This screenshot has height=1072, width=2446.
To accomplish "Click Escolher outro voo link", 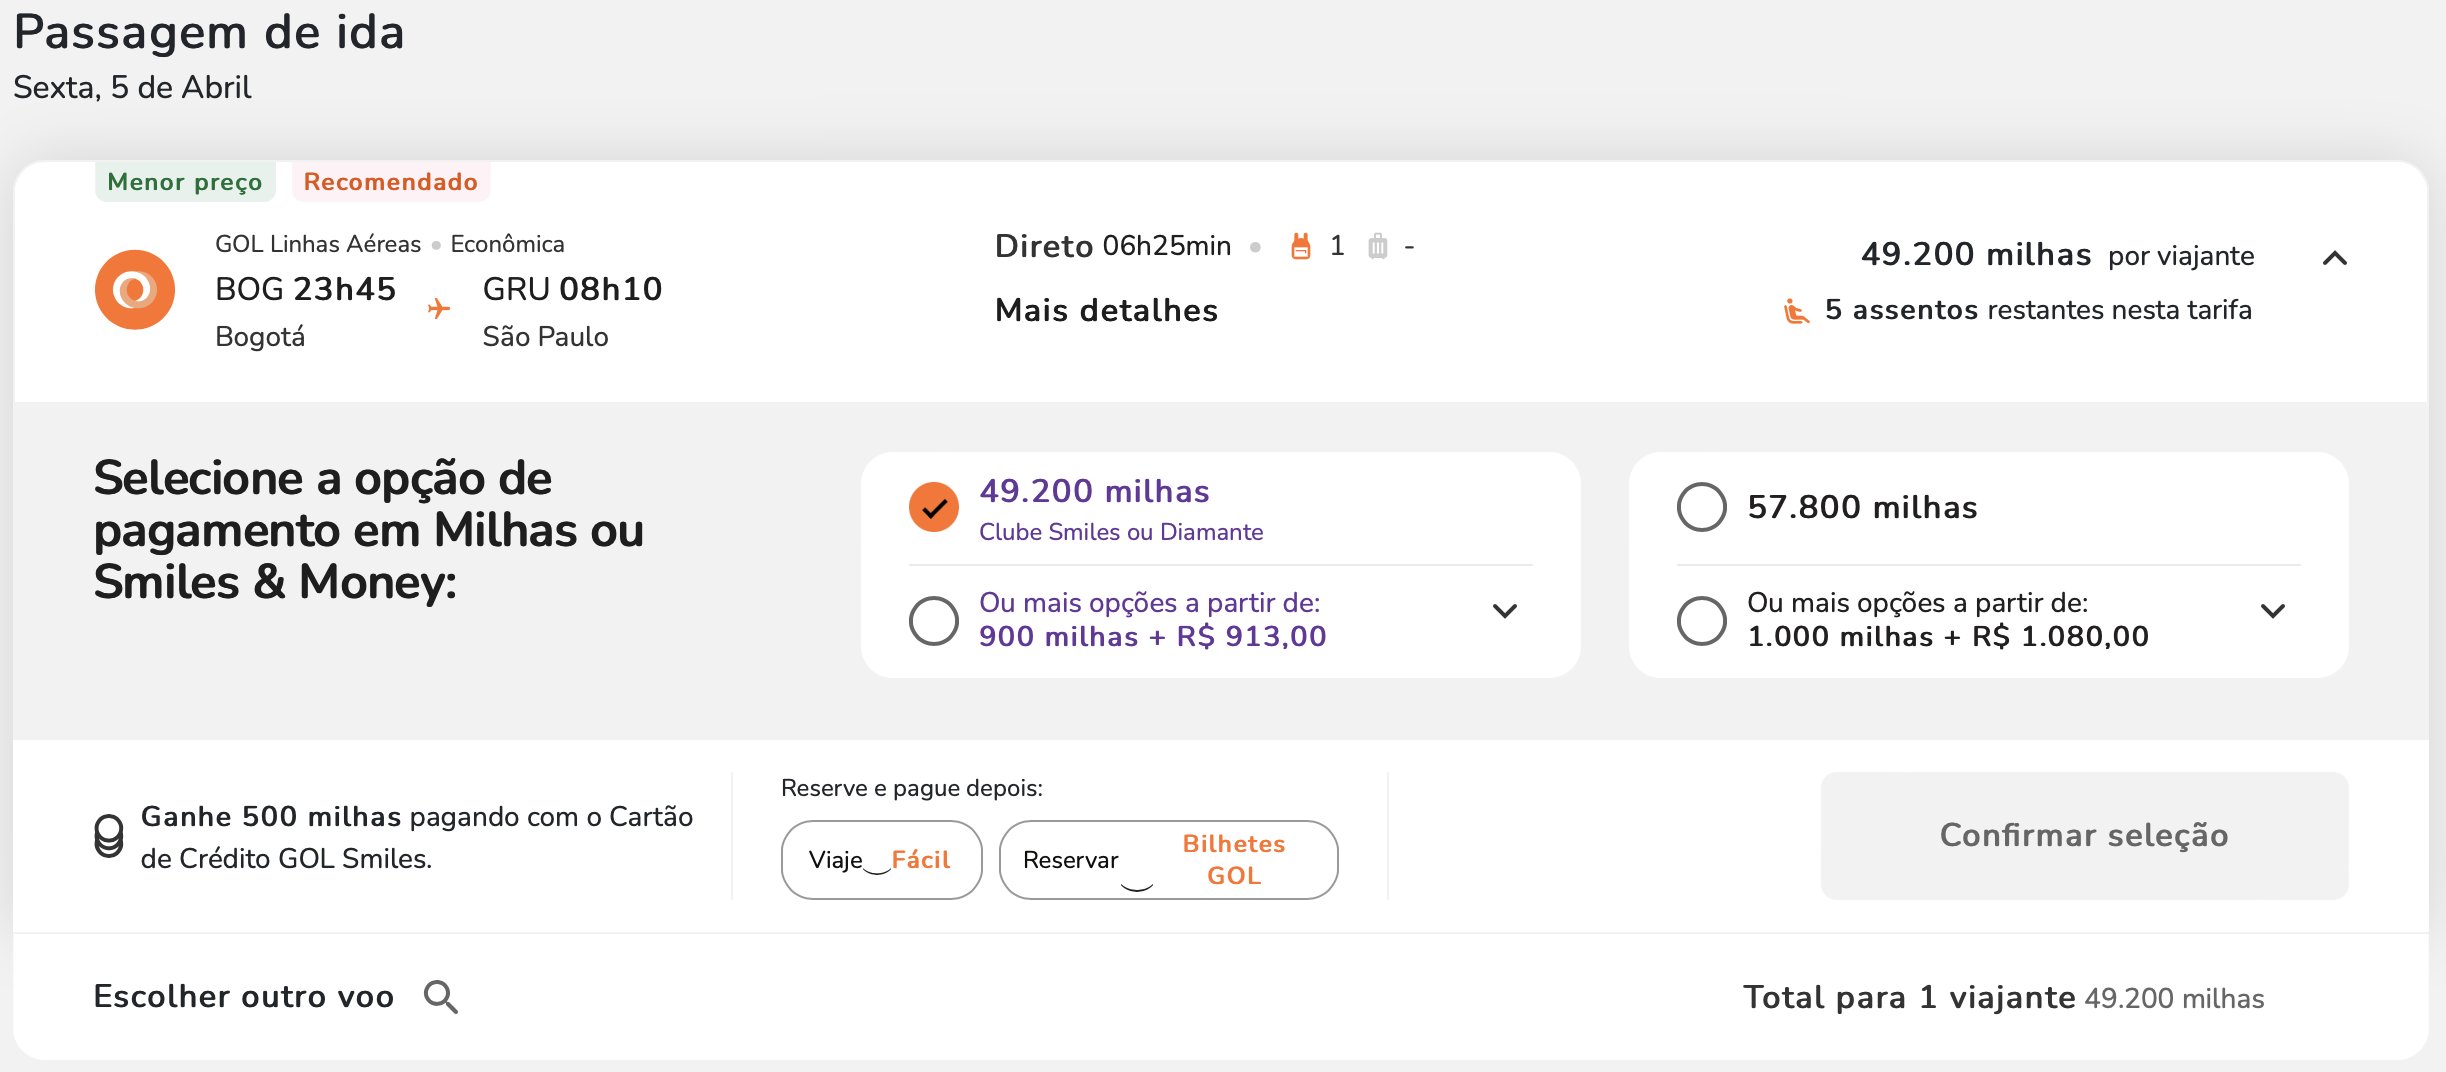I will coord(243,997).
